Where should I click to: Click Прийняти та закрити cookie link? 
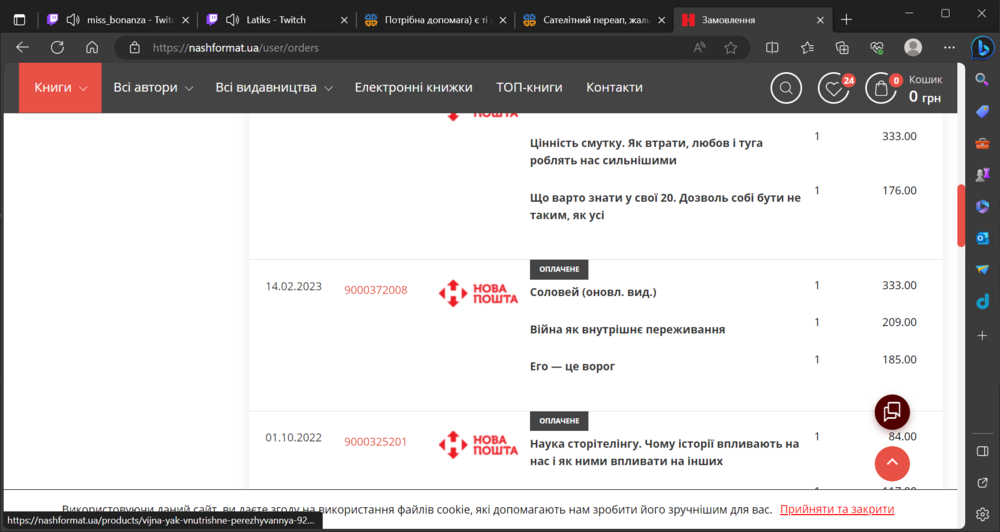tap(837, 509)
